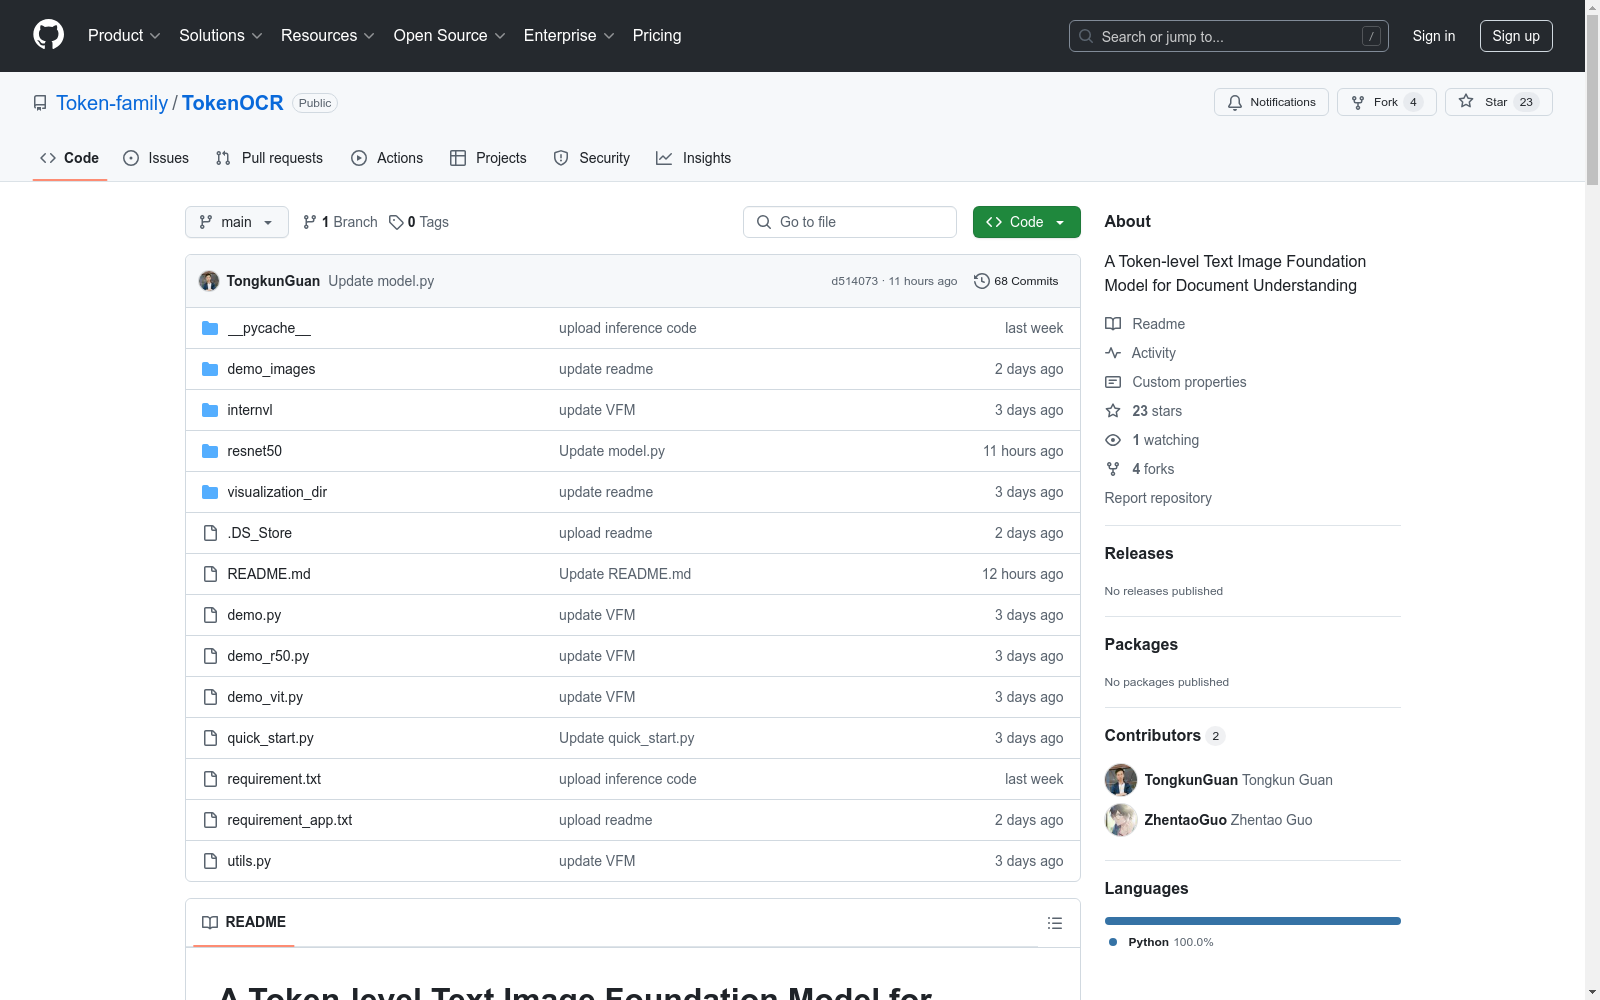Click ZhentaoGuo contributor avatar
The image size is (1600, 1000).
tap(1121, 820)
